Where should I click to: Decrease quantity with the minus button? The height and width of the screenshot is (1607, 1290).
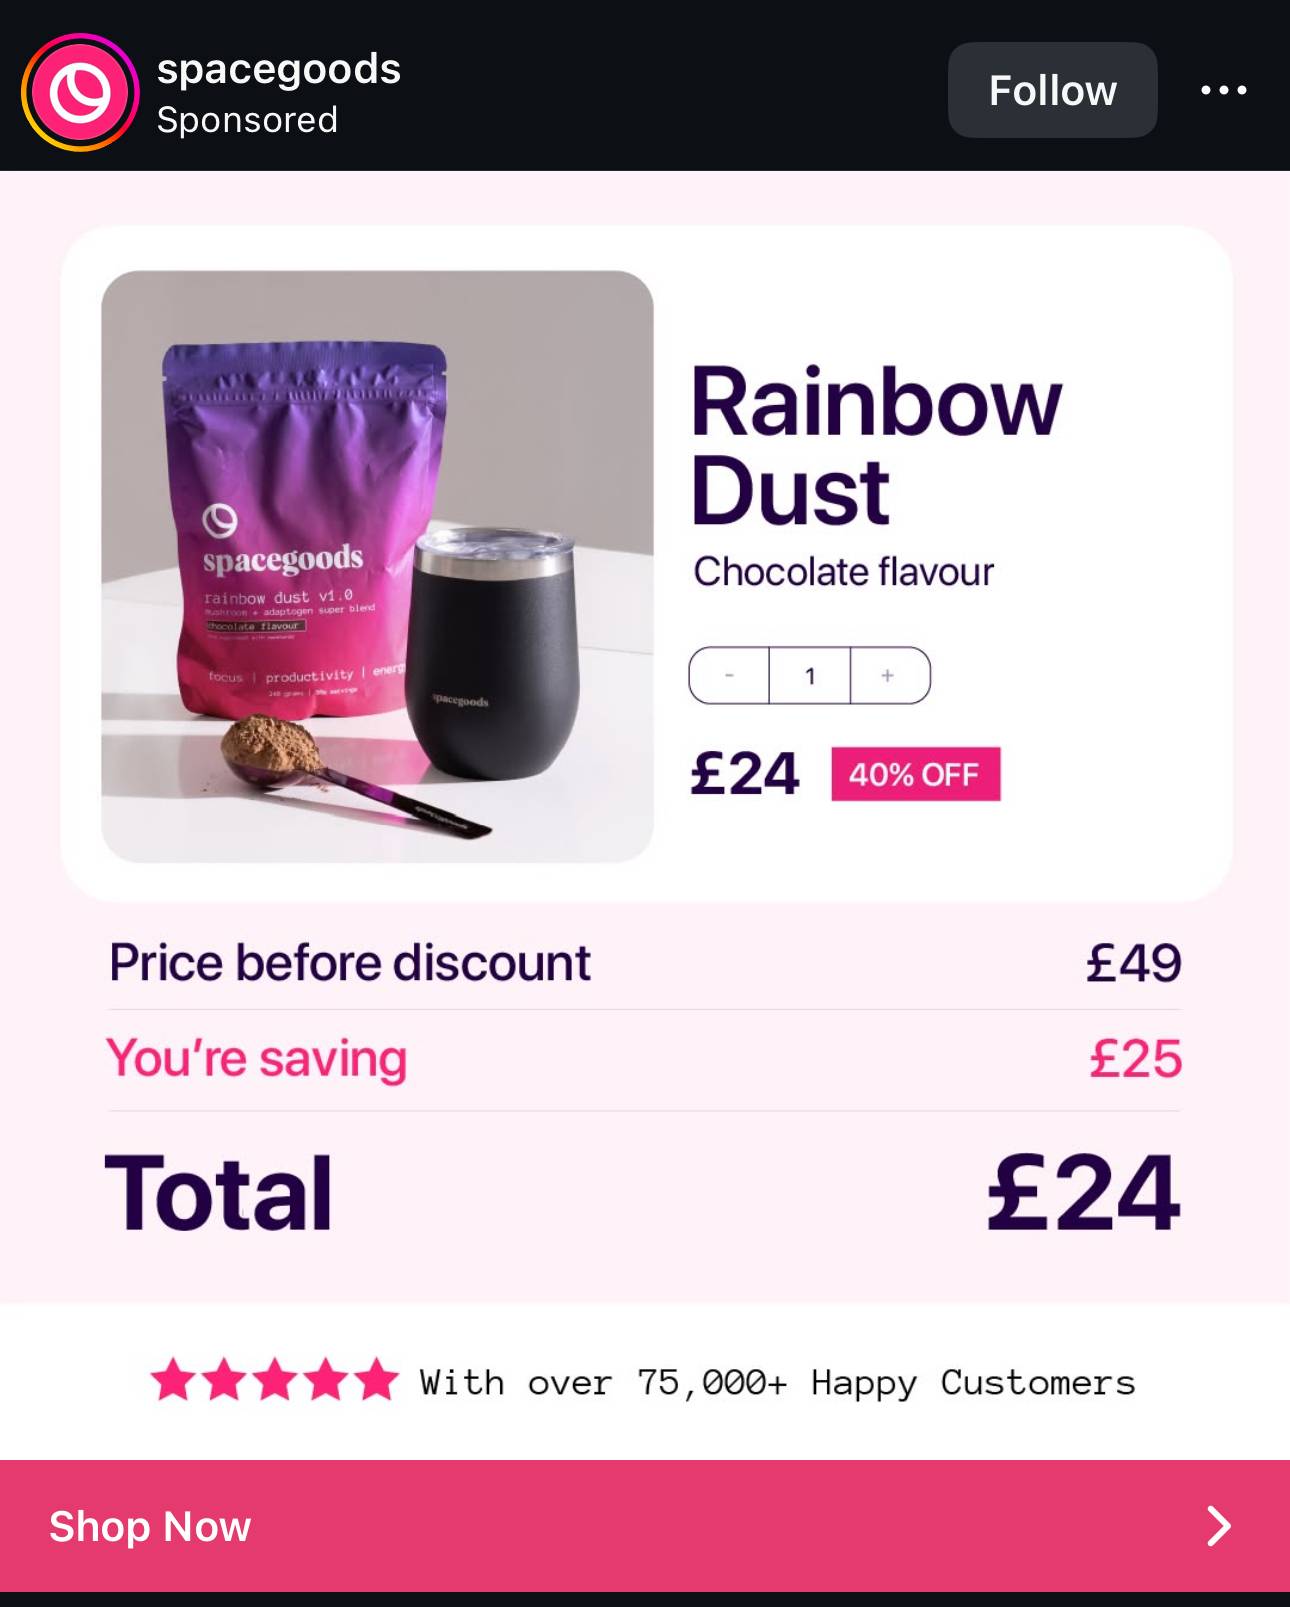[729, 676]
